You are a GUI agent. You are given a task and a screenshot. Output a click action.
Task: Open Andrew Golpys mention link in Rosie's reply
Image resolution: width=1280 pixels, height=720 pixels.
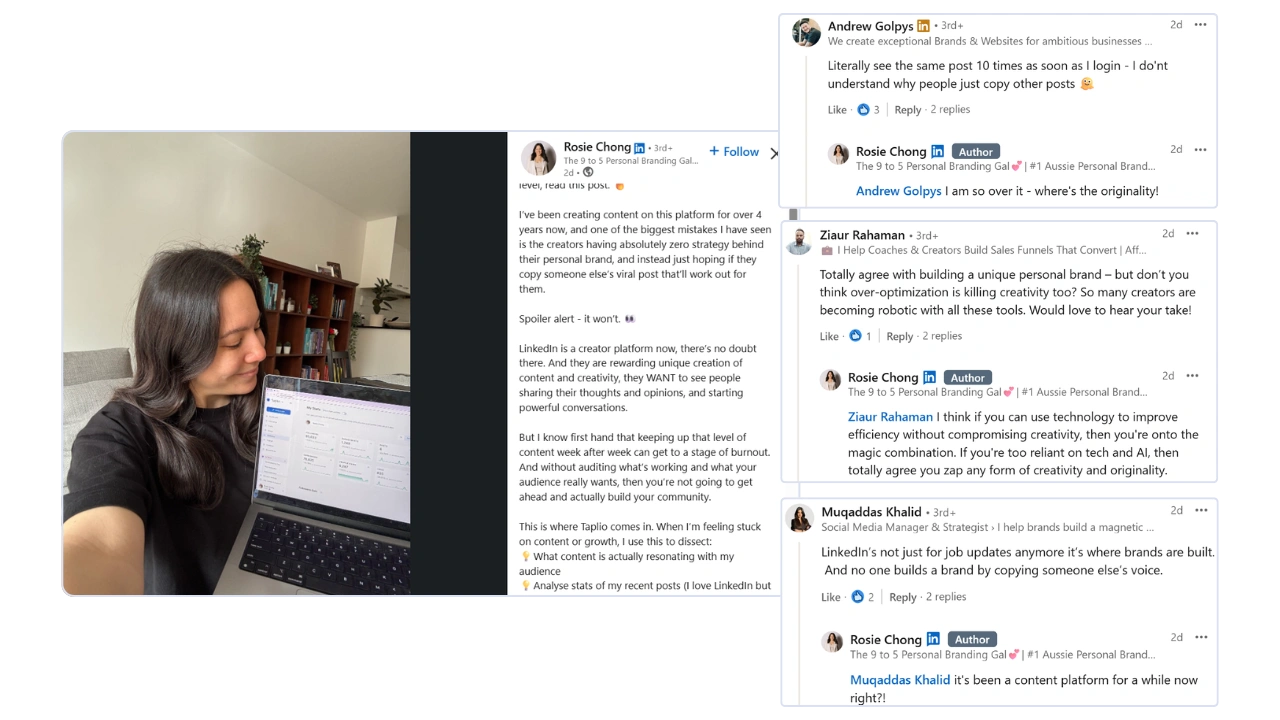[x=899, y=191]
